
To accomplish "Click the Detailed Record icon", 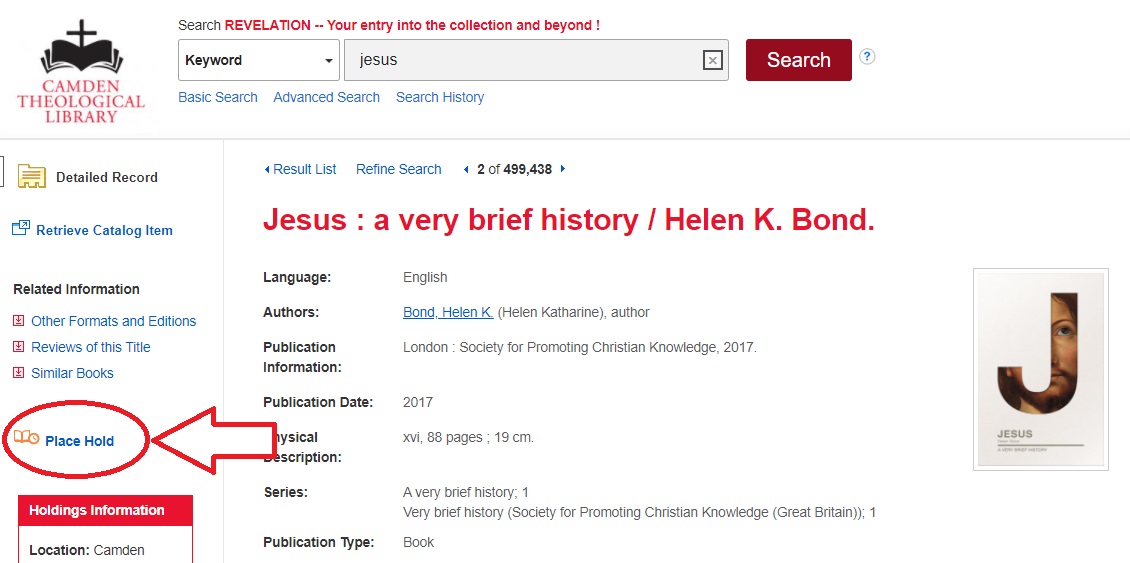I will 32,177.
